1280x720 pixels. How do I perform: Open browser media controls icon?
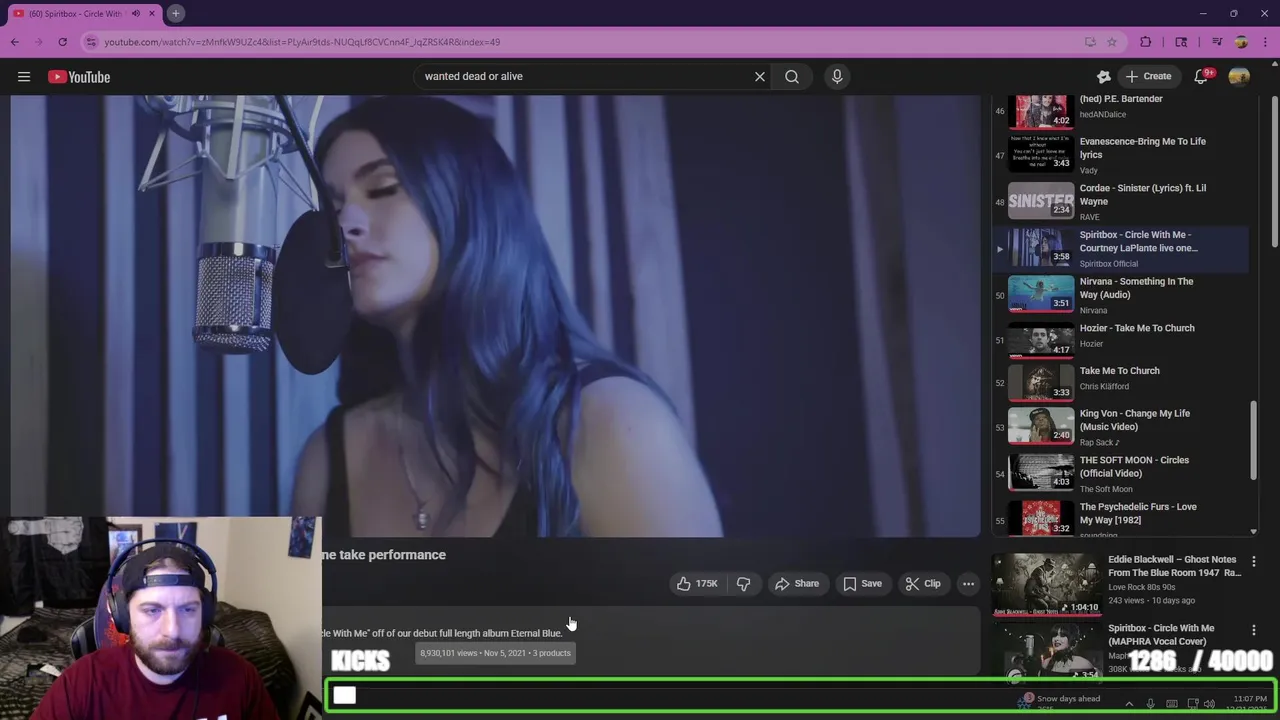1217,42
